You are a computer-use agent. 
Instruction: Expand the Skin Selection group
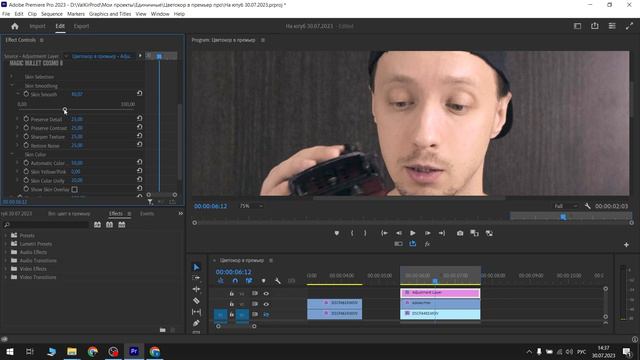[11, 76]
